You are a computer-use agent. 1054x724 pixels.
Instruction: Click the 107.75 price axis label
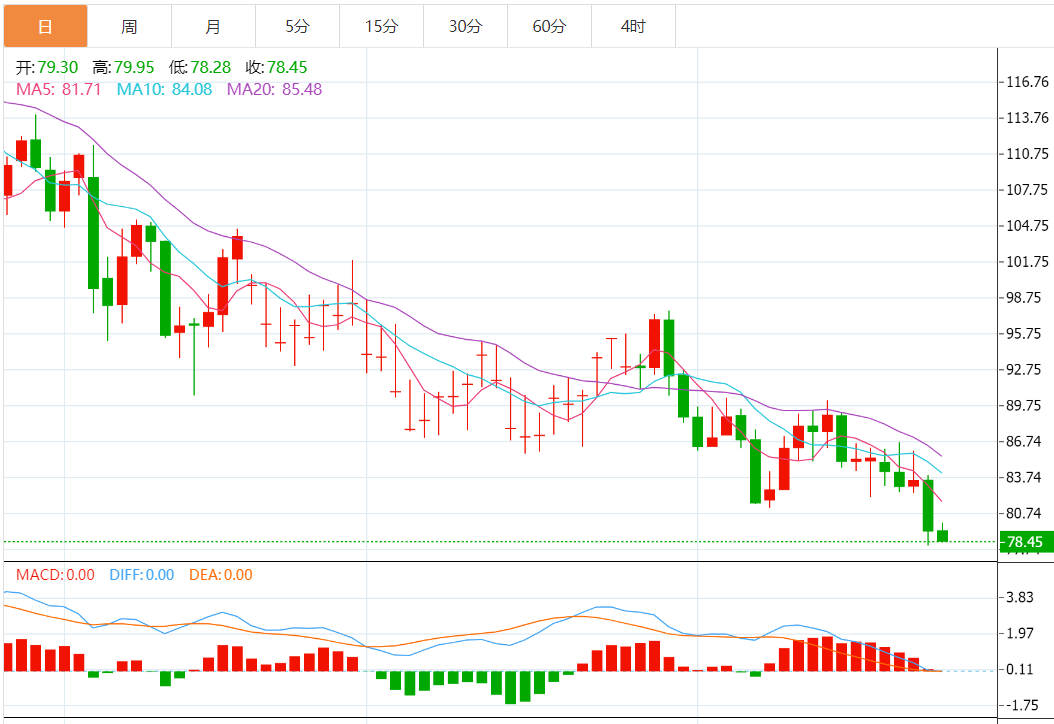(x=1027, y=190)
